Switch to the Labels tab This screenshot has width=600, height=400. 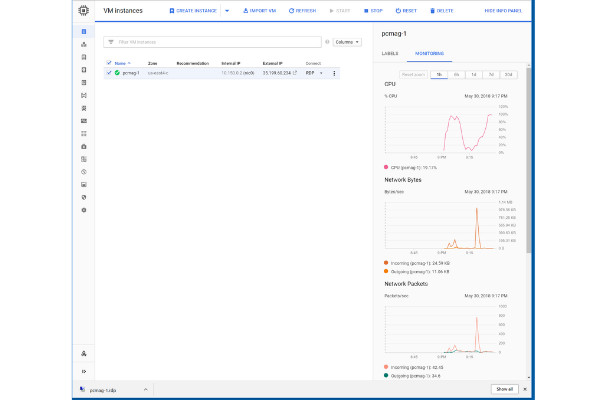pos(390,54)
